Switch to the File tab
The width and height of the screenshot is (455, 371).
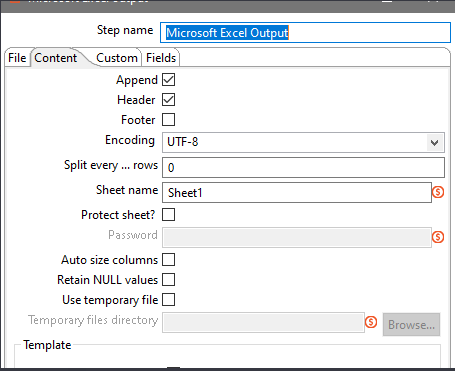[17, 58]
